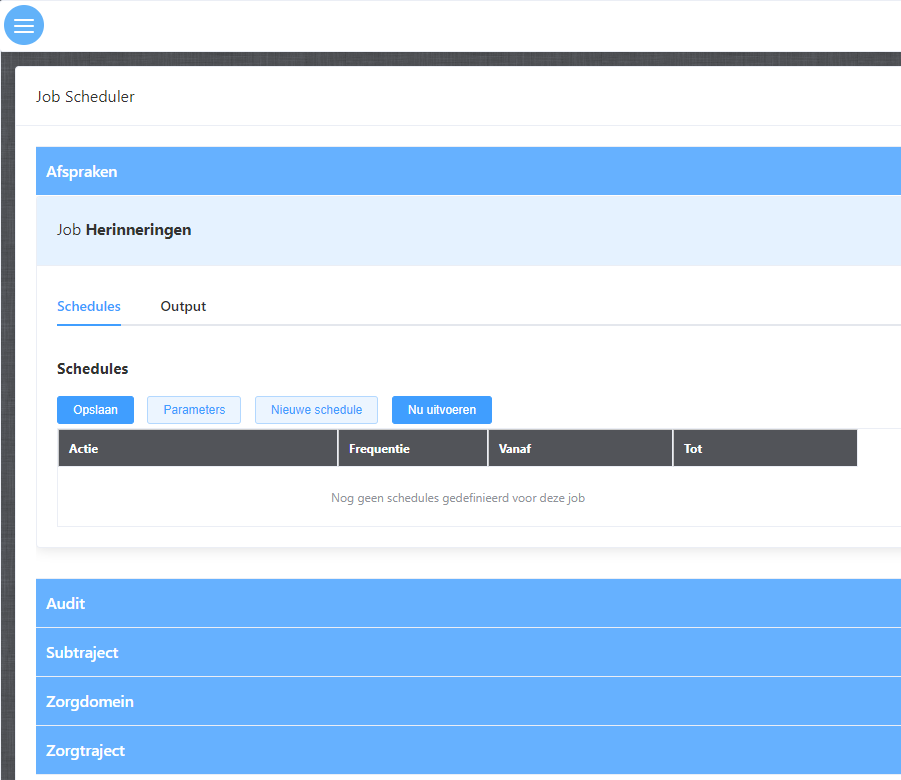The image size is (901, 780).
Task: Click the Opslaan button
Action: point(95,410)
